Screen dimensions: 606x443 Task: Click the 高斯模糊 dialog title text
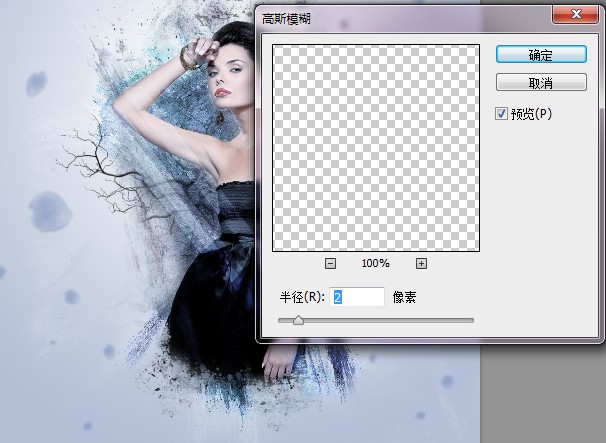coord(286,19)
